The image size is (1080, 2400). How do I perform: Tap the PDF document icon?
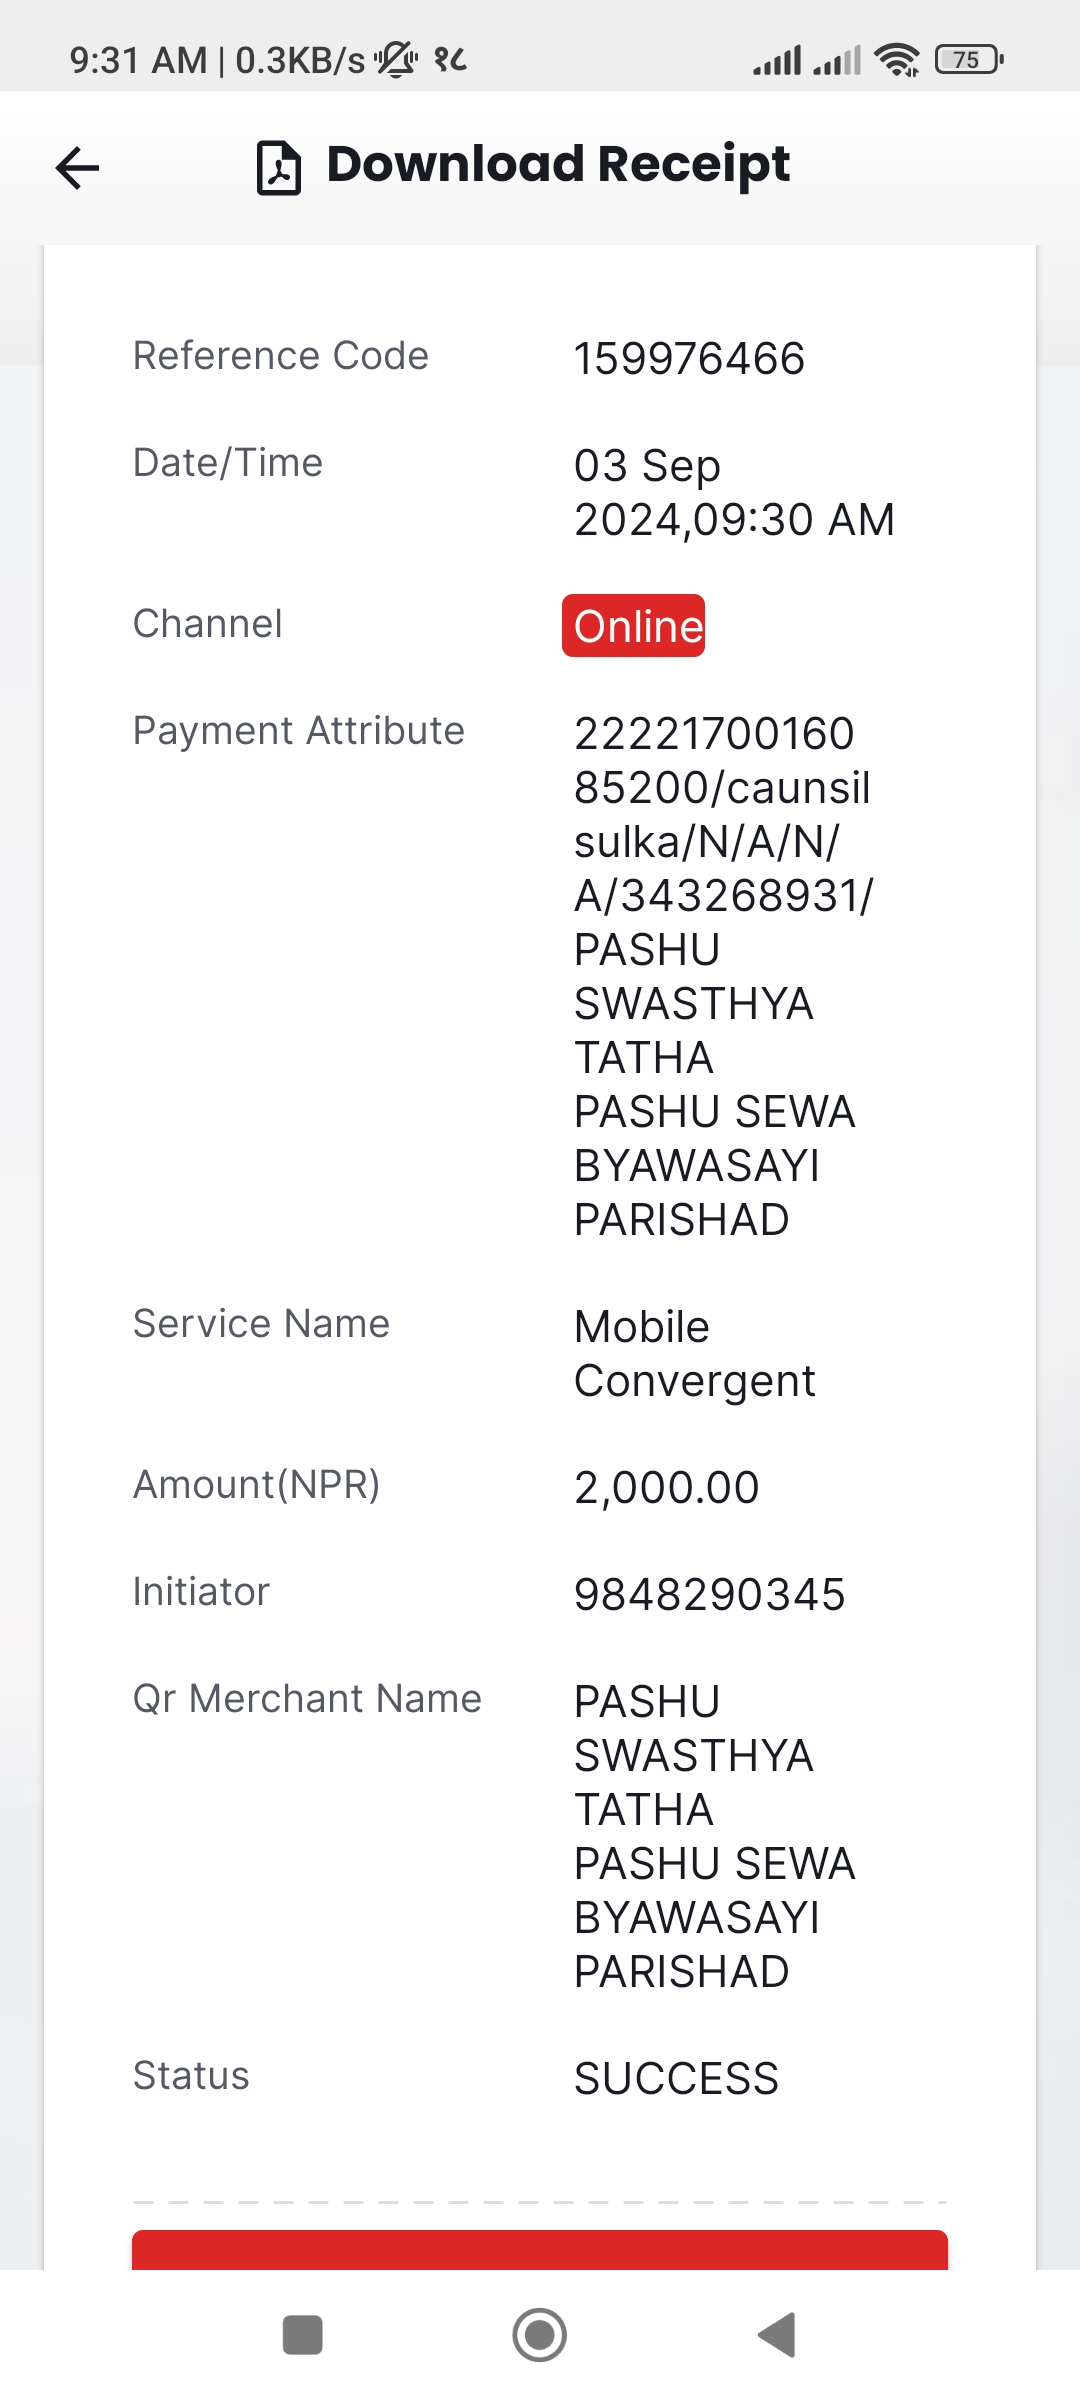[x=279, y=167]
